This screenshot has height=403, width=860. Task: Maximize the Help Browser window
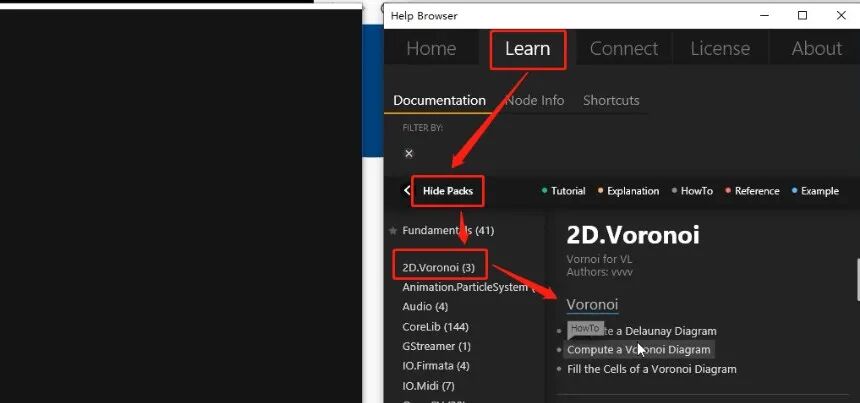[x=802, y=15]
